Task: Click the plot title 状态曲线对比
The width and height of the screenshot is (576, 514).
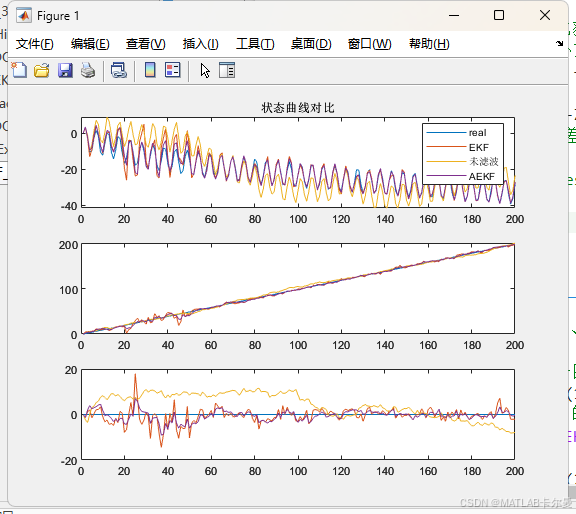Action: (x=298, y=108)
